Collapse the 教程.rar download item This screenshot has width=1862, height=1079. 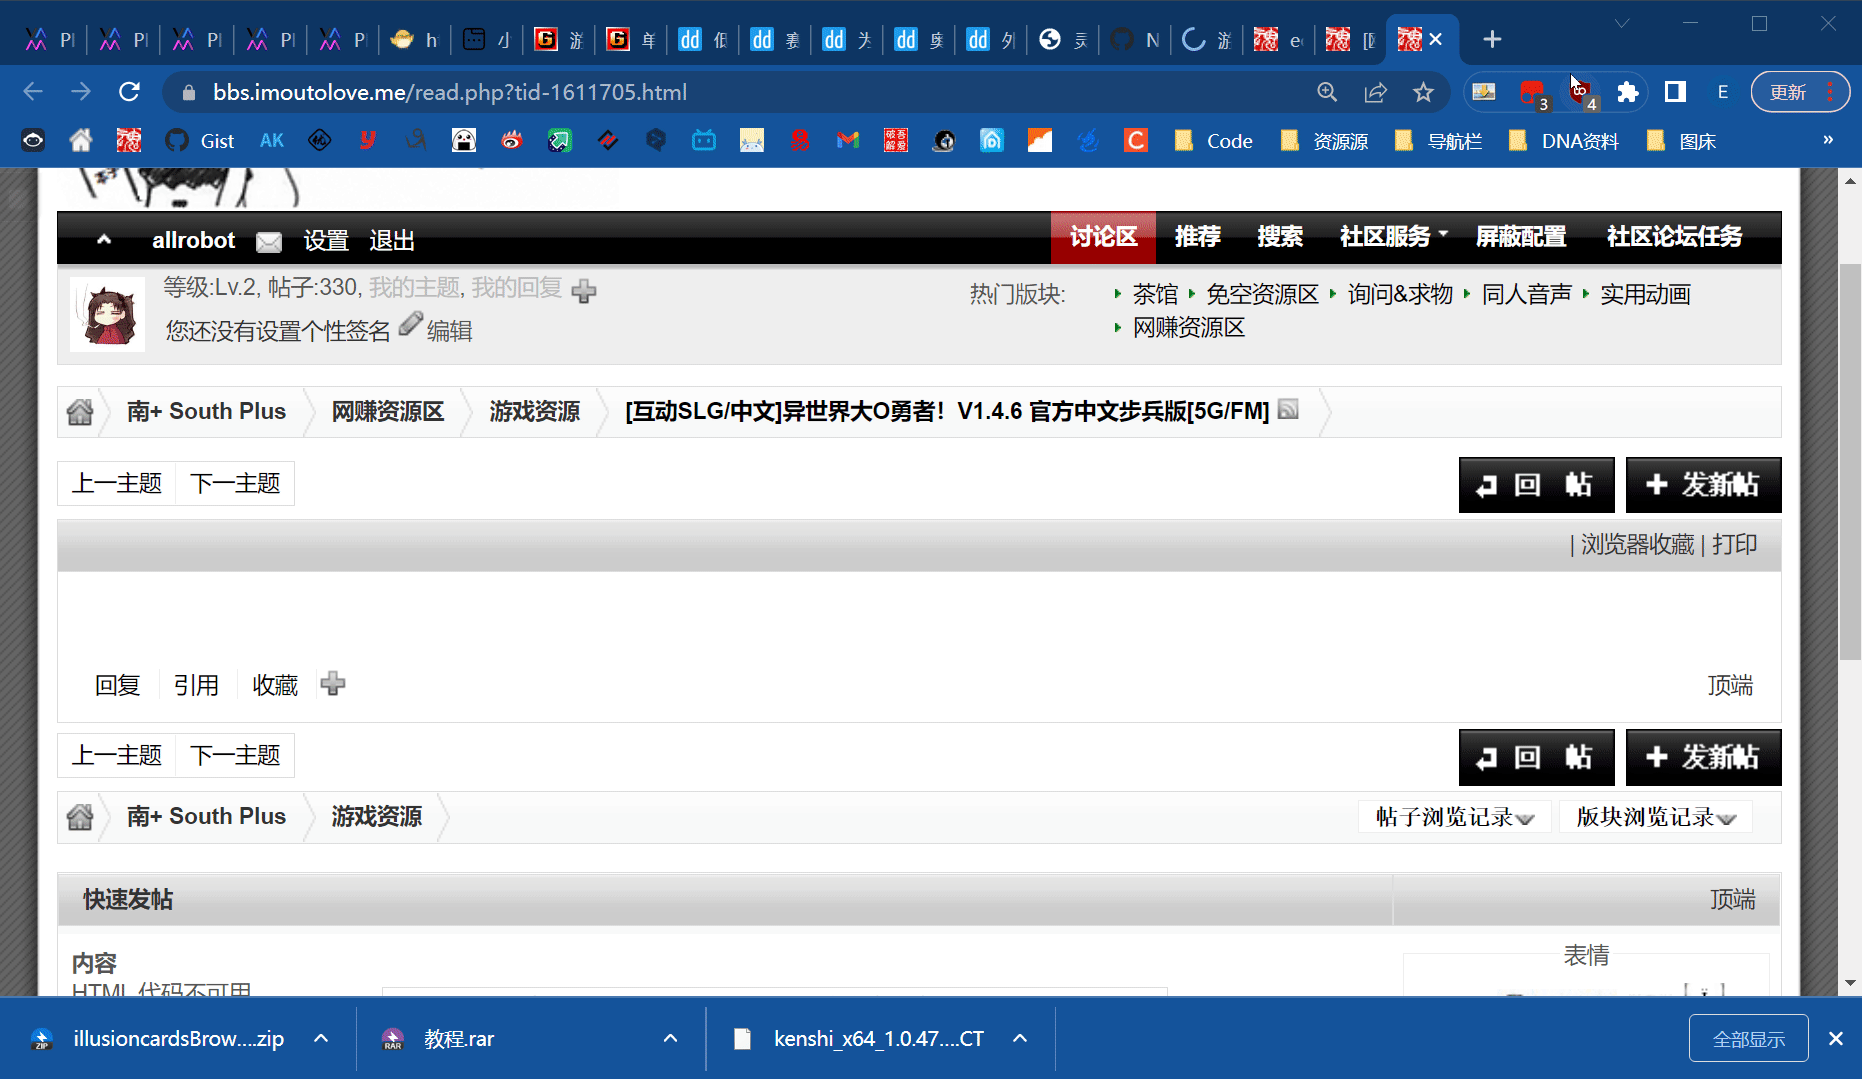click(669, 1038)
